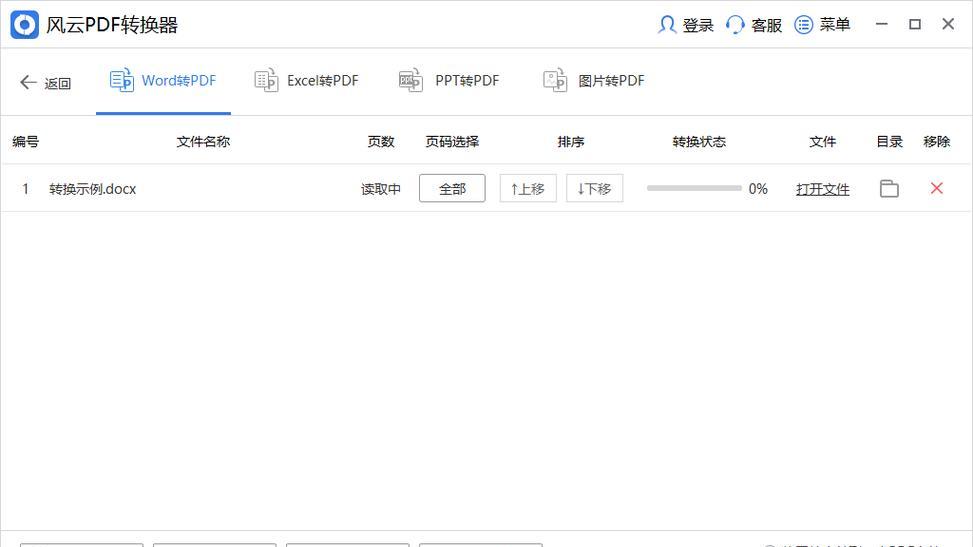
Task: Click the 目录 column header
Action: coord(889,142)
